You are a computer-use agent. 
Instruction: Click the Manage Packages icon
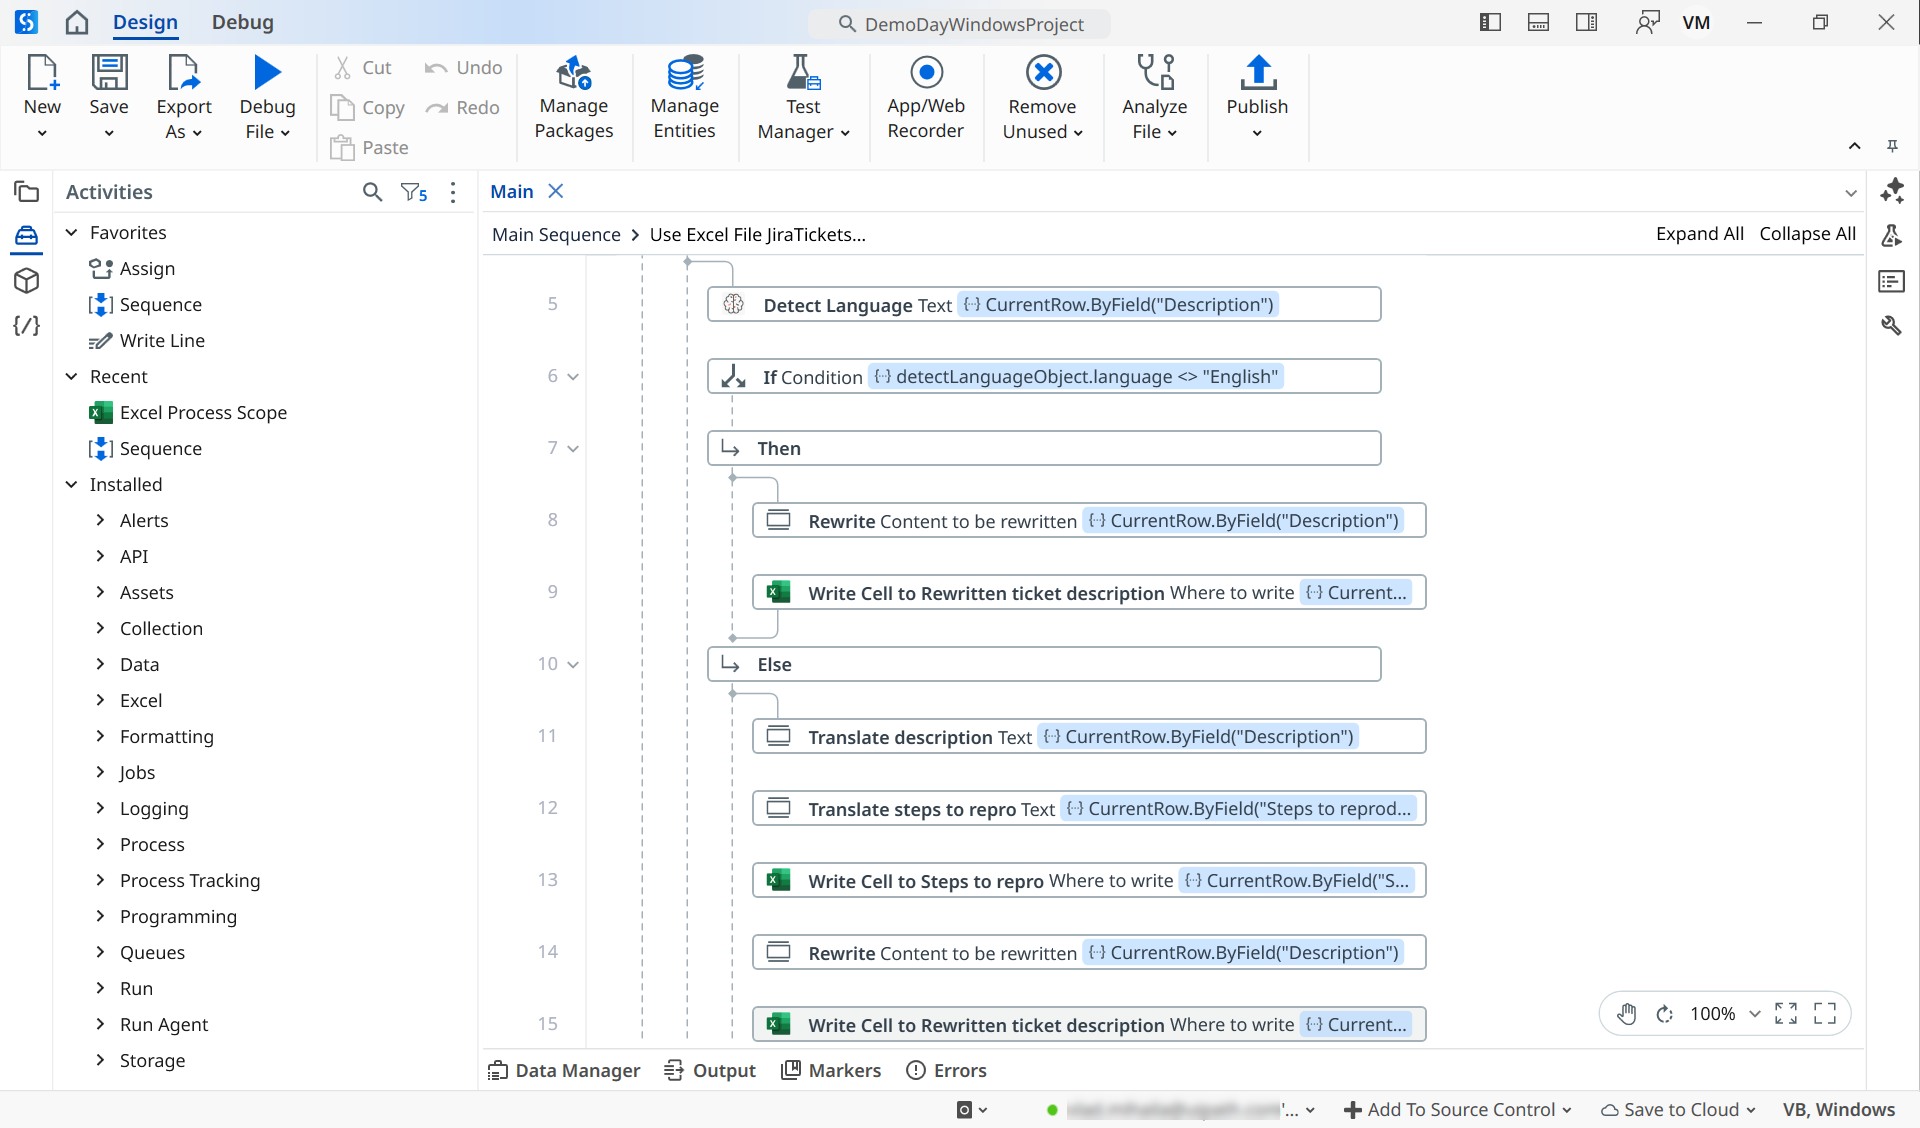coord(573,74)
